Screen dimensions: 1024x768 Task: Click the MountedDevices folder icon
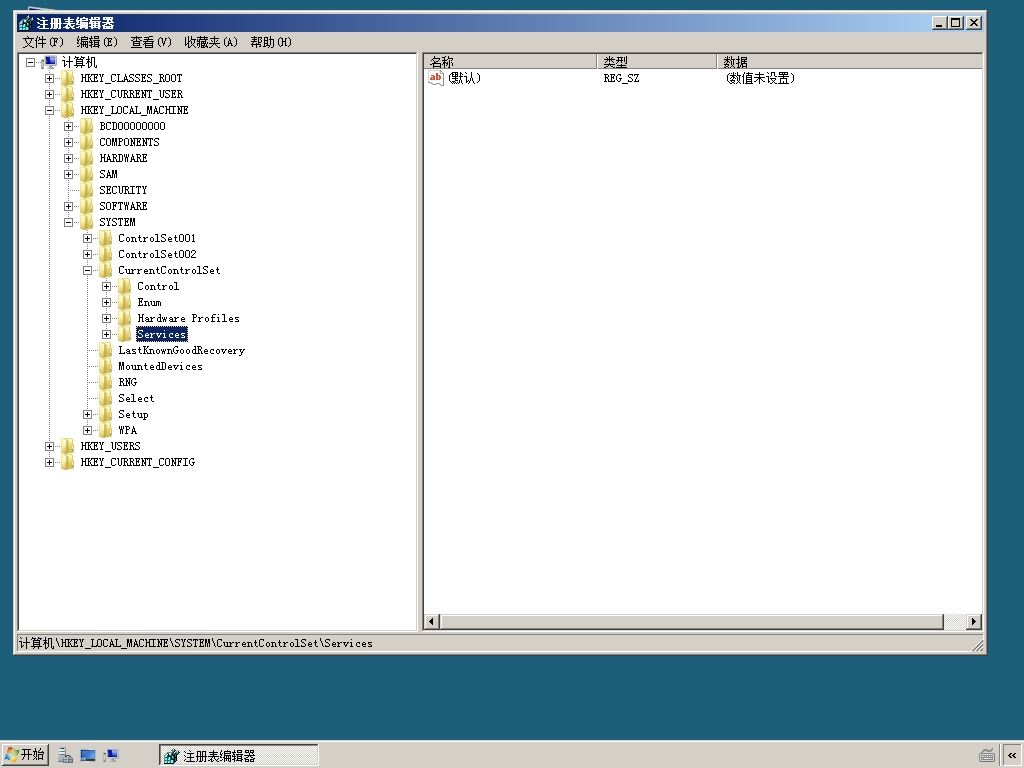click(x=105, y=366)
